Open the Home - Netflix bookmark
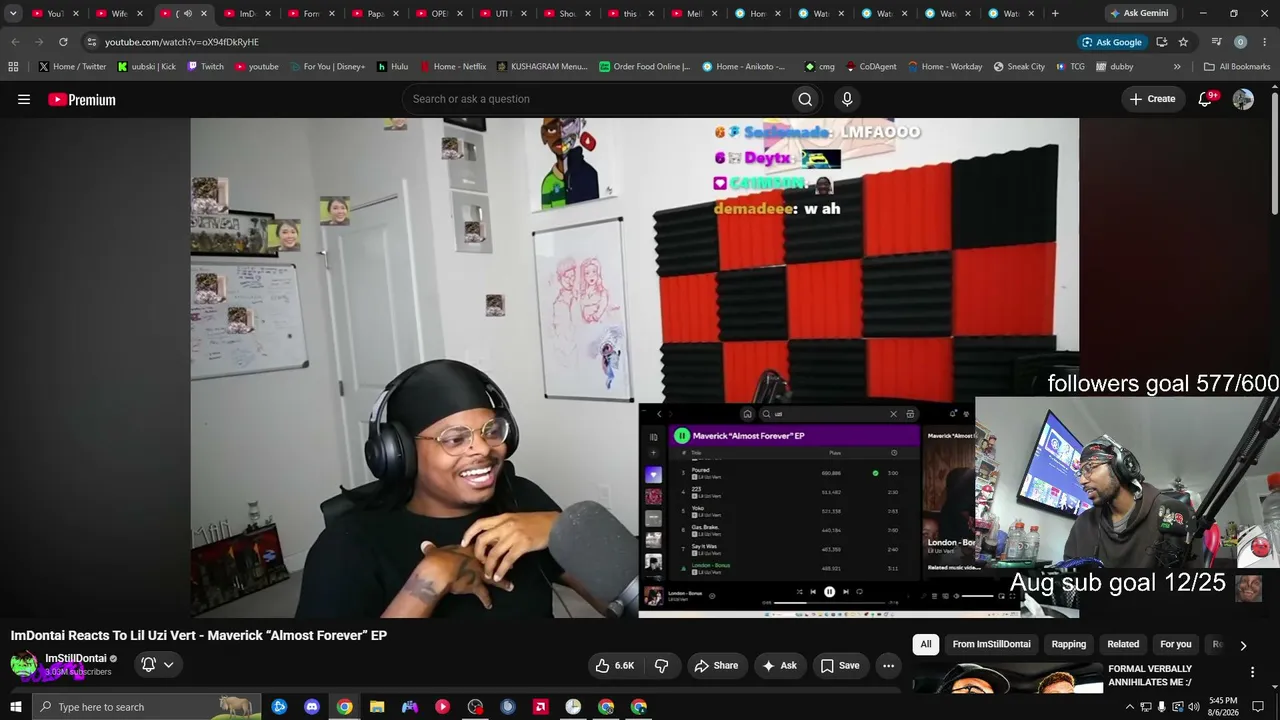Viewport: 1280px width, 720px height. click(x=453, y=67)
